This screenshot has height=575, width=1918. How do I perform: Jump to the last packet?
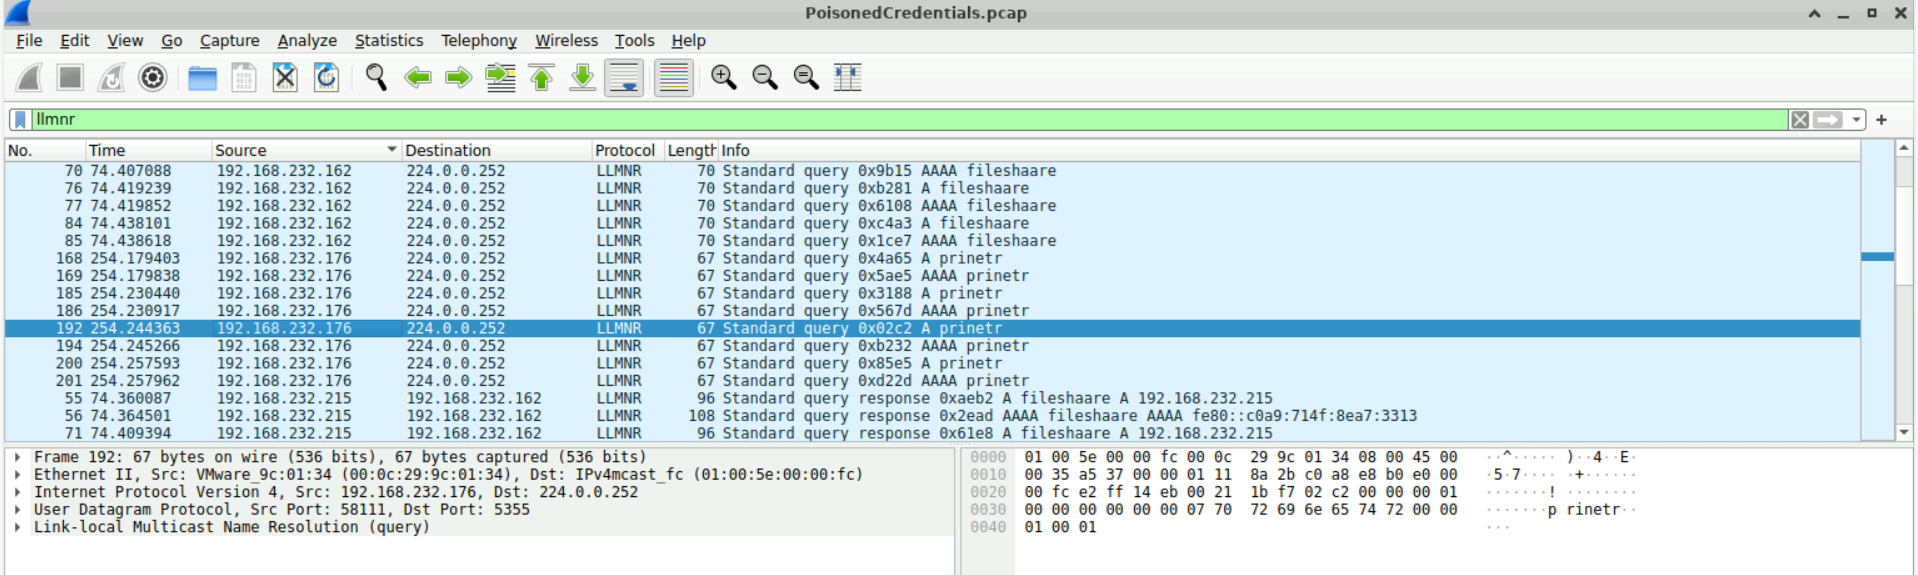click(582, 78)
